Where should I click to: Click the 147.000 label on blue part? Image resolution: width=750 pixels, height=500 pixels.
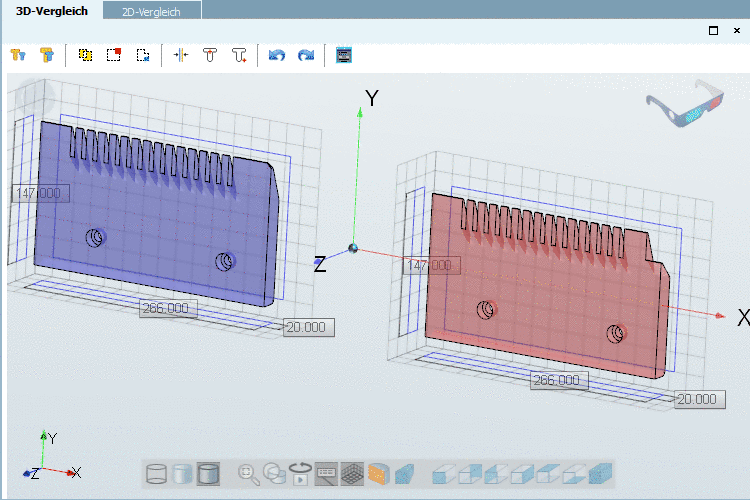tap(41, 193)
